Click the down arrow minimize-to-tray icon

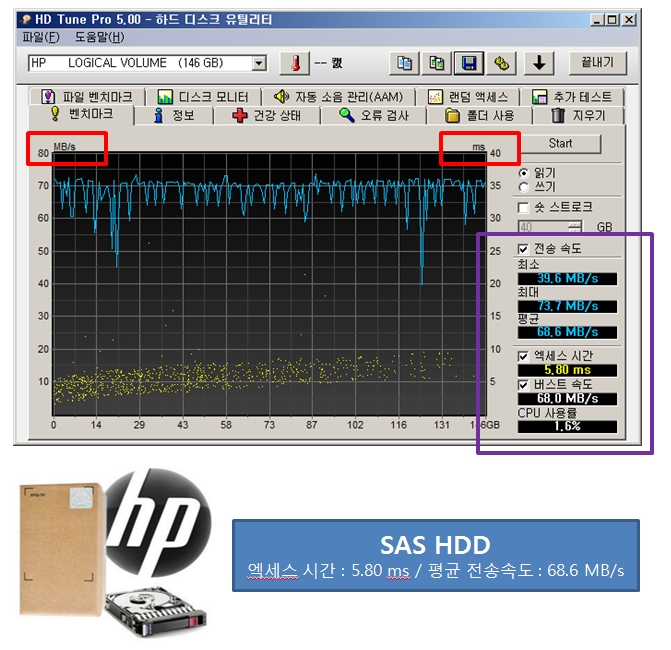[x=539, y=63]
